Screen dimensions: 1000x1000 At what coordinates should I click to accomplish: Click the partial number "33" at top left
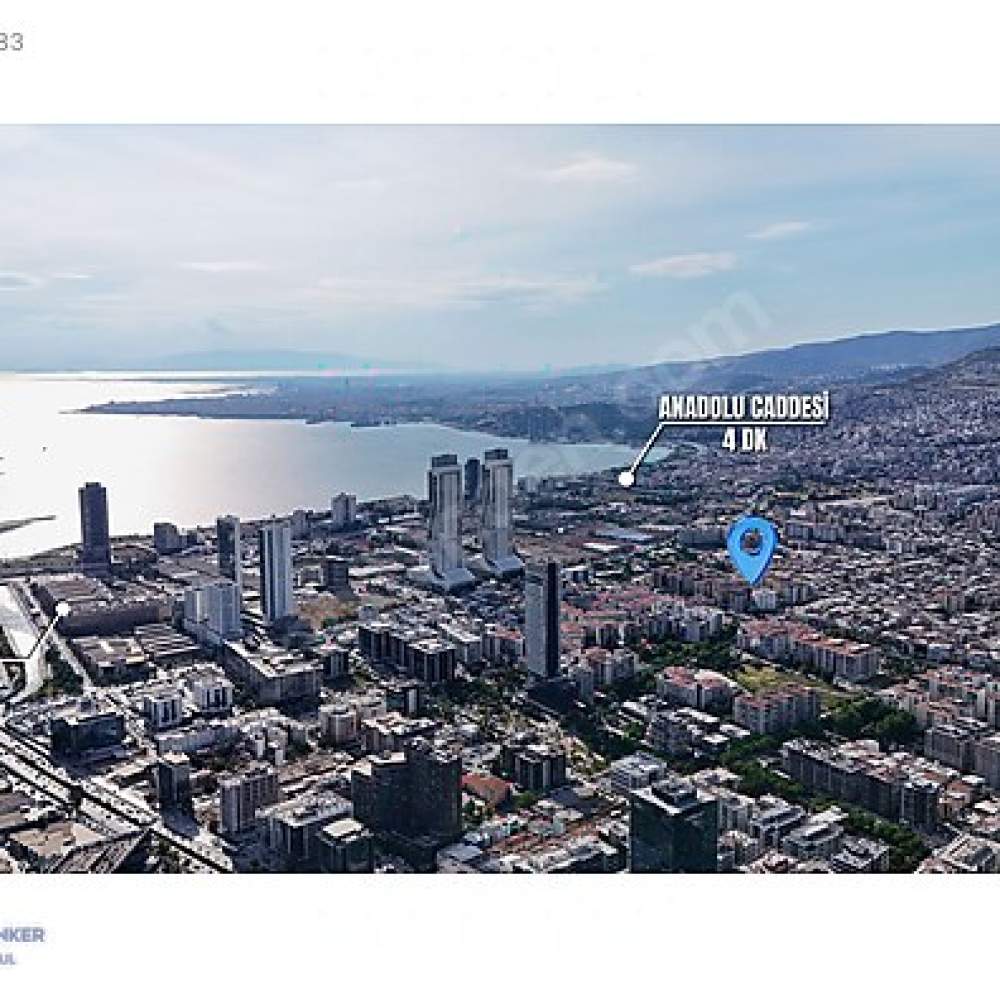point(11,42)
